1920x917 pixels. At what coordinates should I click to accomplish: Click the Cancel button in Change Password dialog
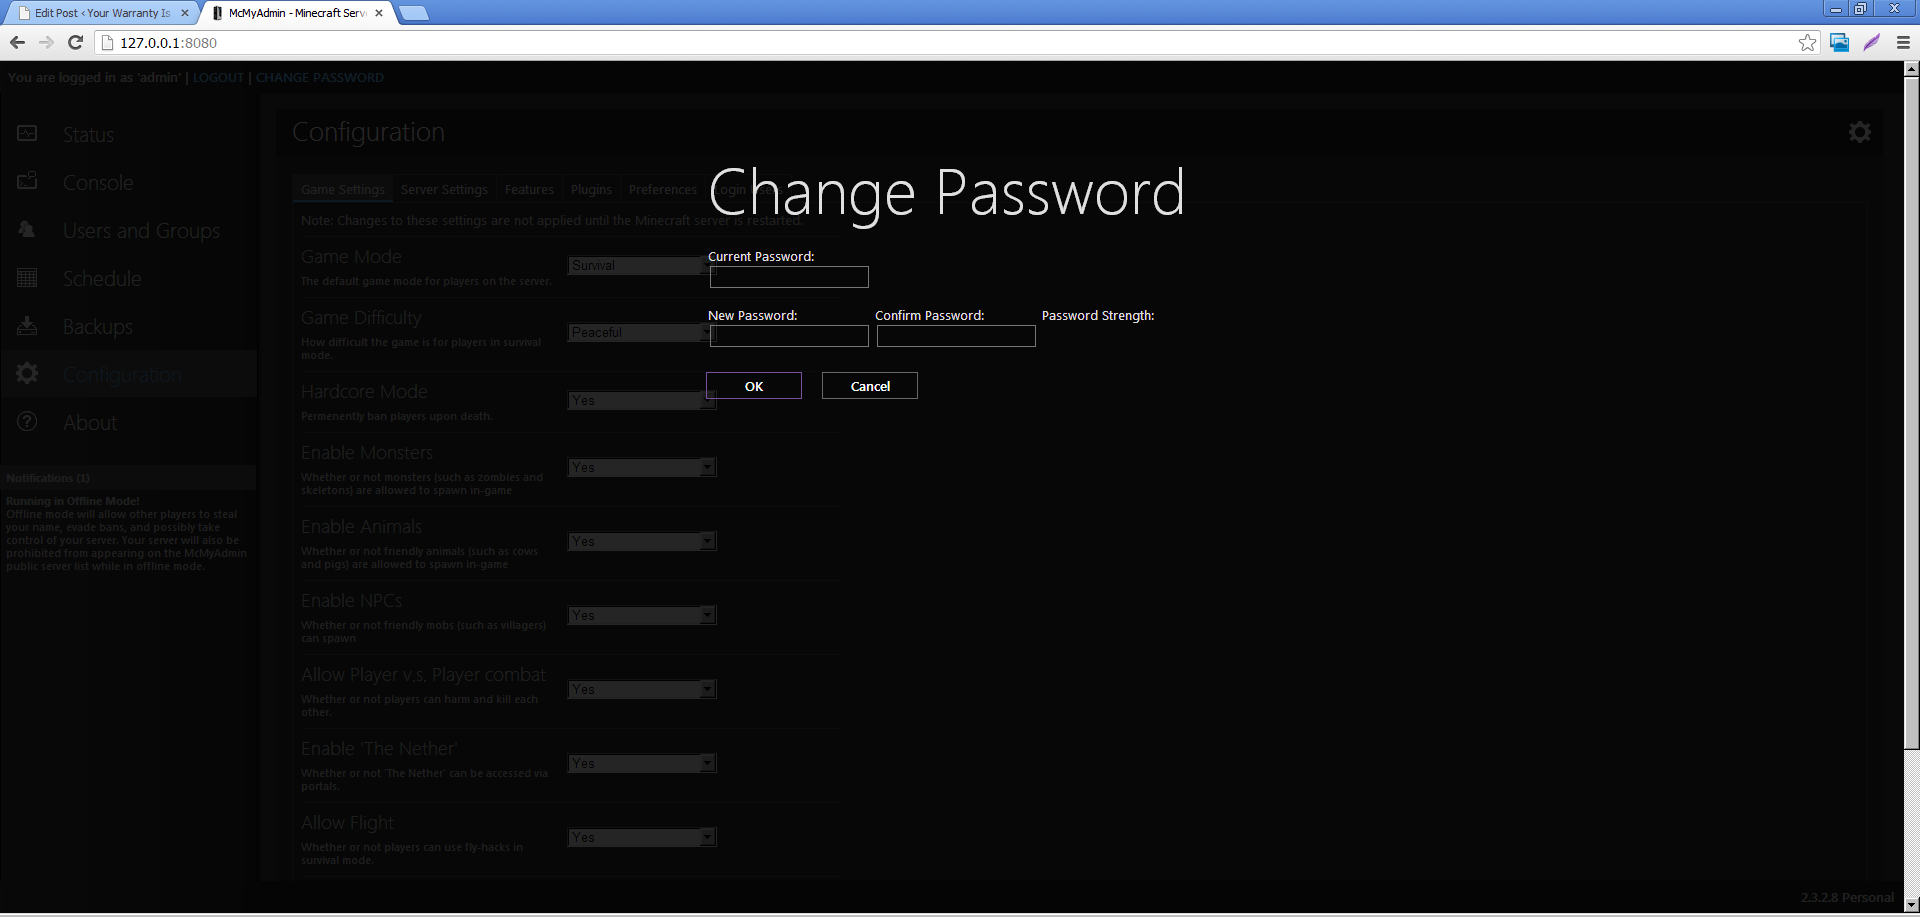coord(870,386)
